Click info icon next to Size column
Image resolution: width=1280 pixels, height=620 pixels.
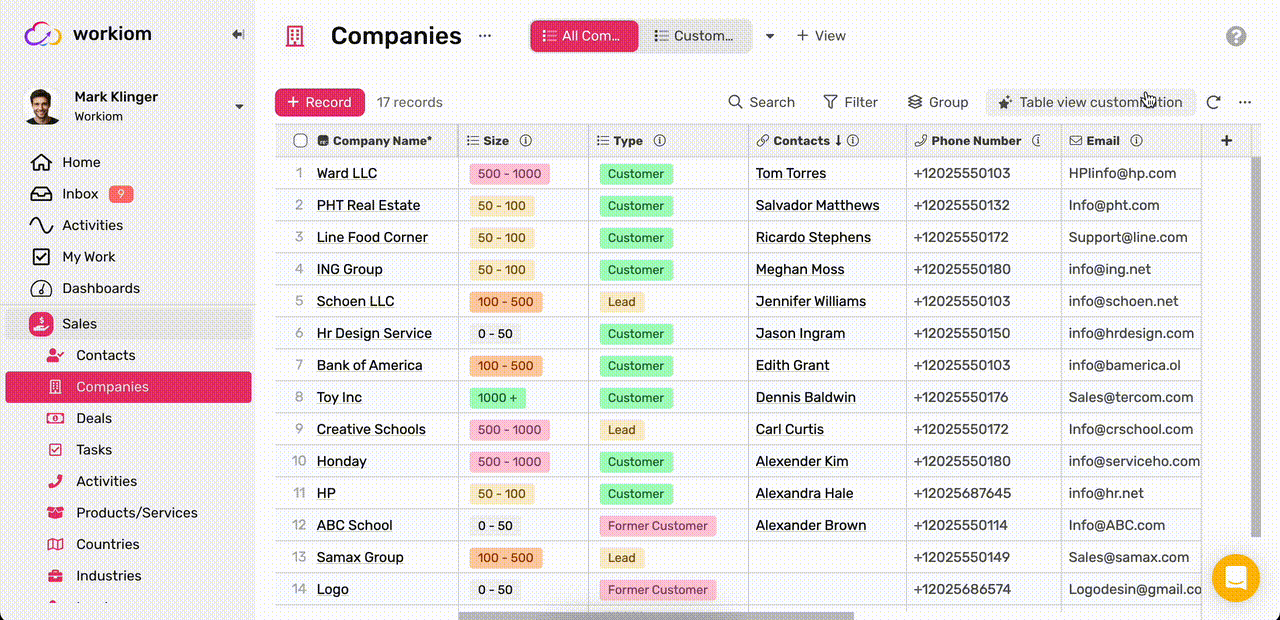point(526,141)
